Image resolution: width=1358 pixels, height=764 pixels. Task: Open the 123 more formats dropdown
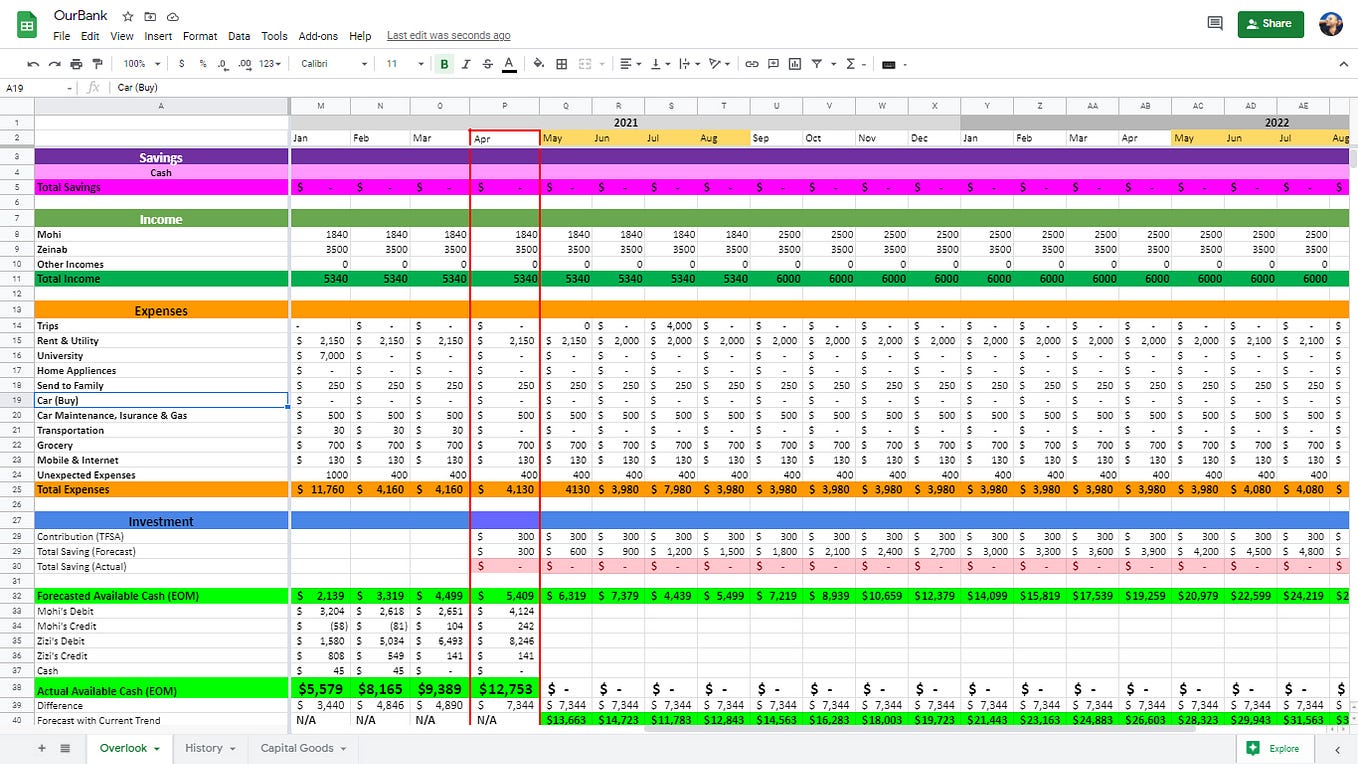click(x=271, y=64)
